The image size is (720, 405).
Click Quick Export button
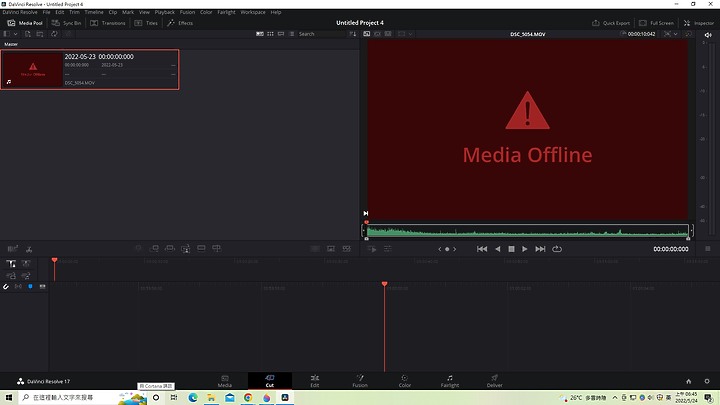pos(611,23)
